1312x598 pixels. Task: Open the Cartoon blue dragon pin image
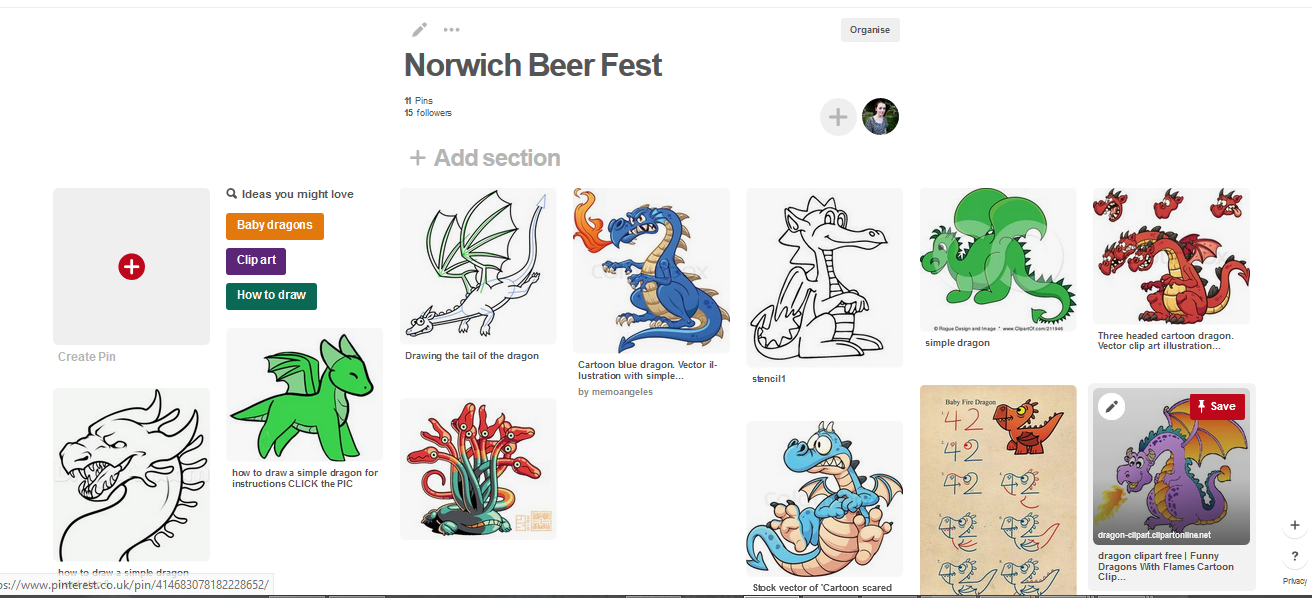(651, 271)
